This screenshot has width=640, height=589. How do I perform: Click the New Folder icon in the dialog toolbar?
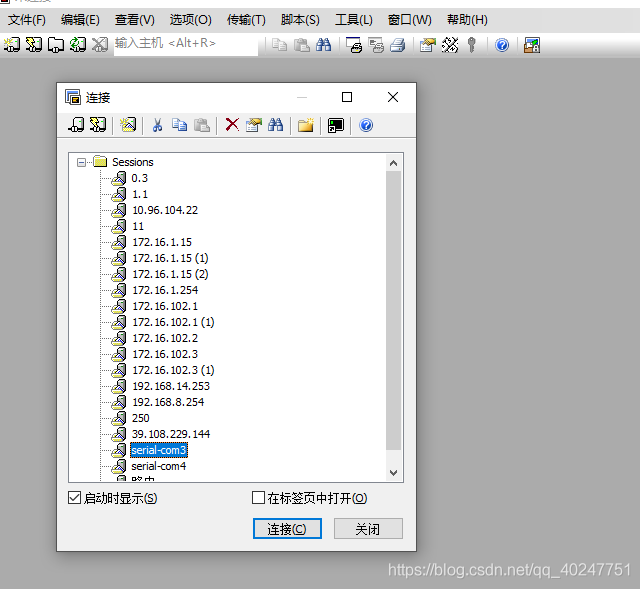tap(306, 125)
